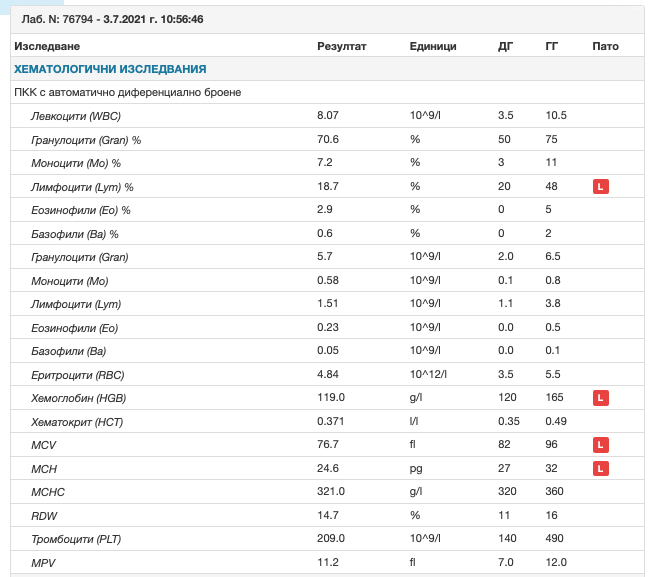Click the MPV test name
653x577 pixels.
point(45,562)
